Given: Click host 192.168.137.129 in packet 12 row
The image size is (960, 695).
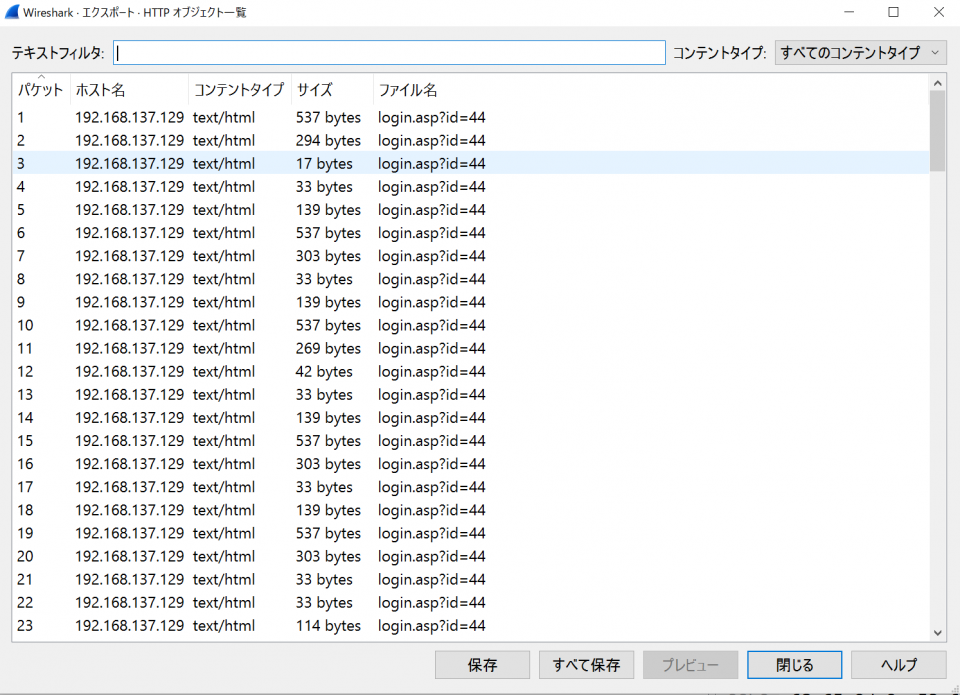Looking at the screenshot, I should coord(129,372).
